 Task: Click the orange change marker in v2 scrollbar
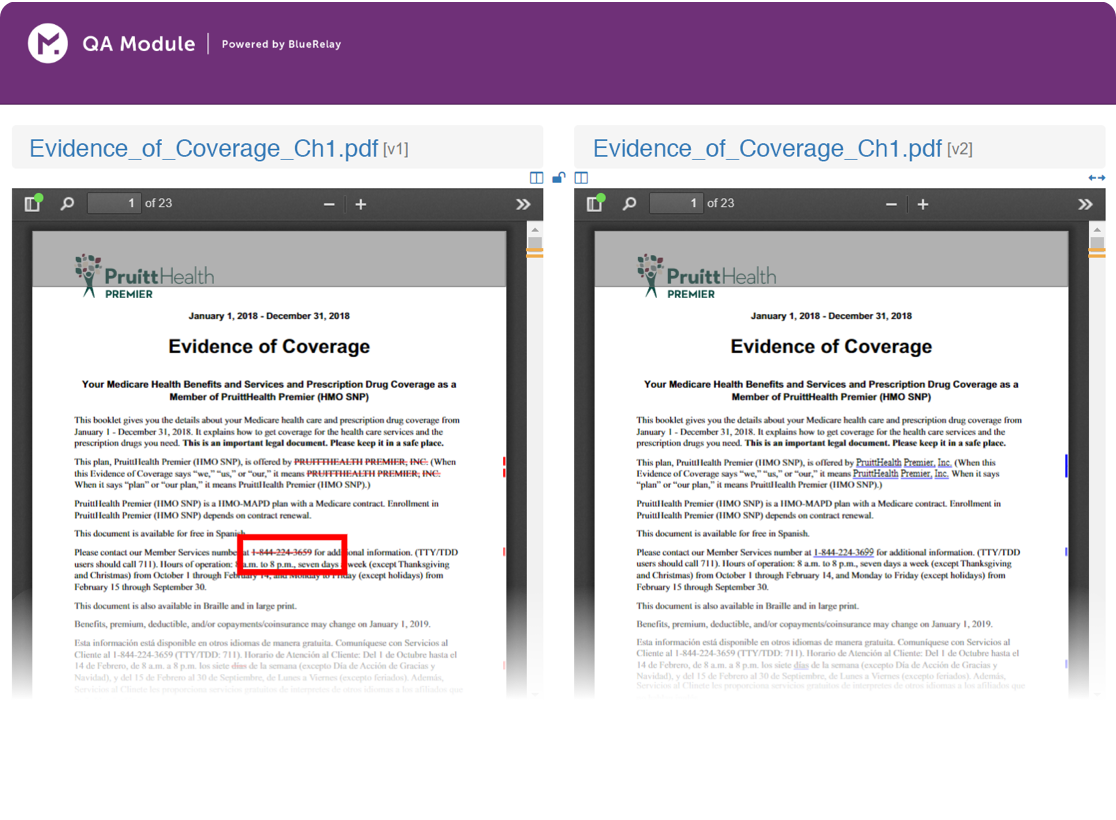pos(1097,253)
